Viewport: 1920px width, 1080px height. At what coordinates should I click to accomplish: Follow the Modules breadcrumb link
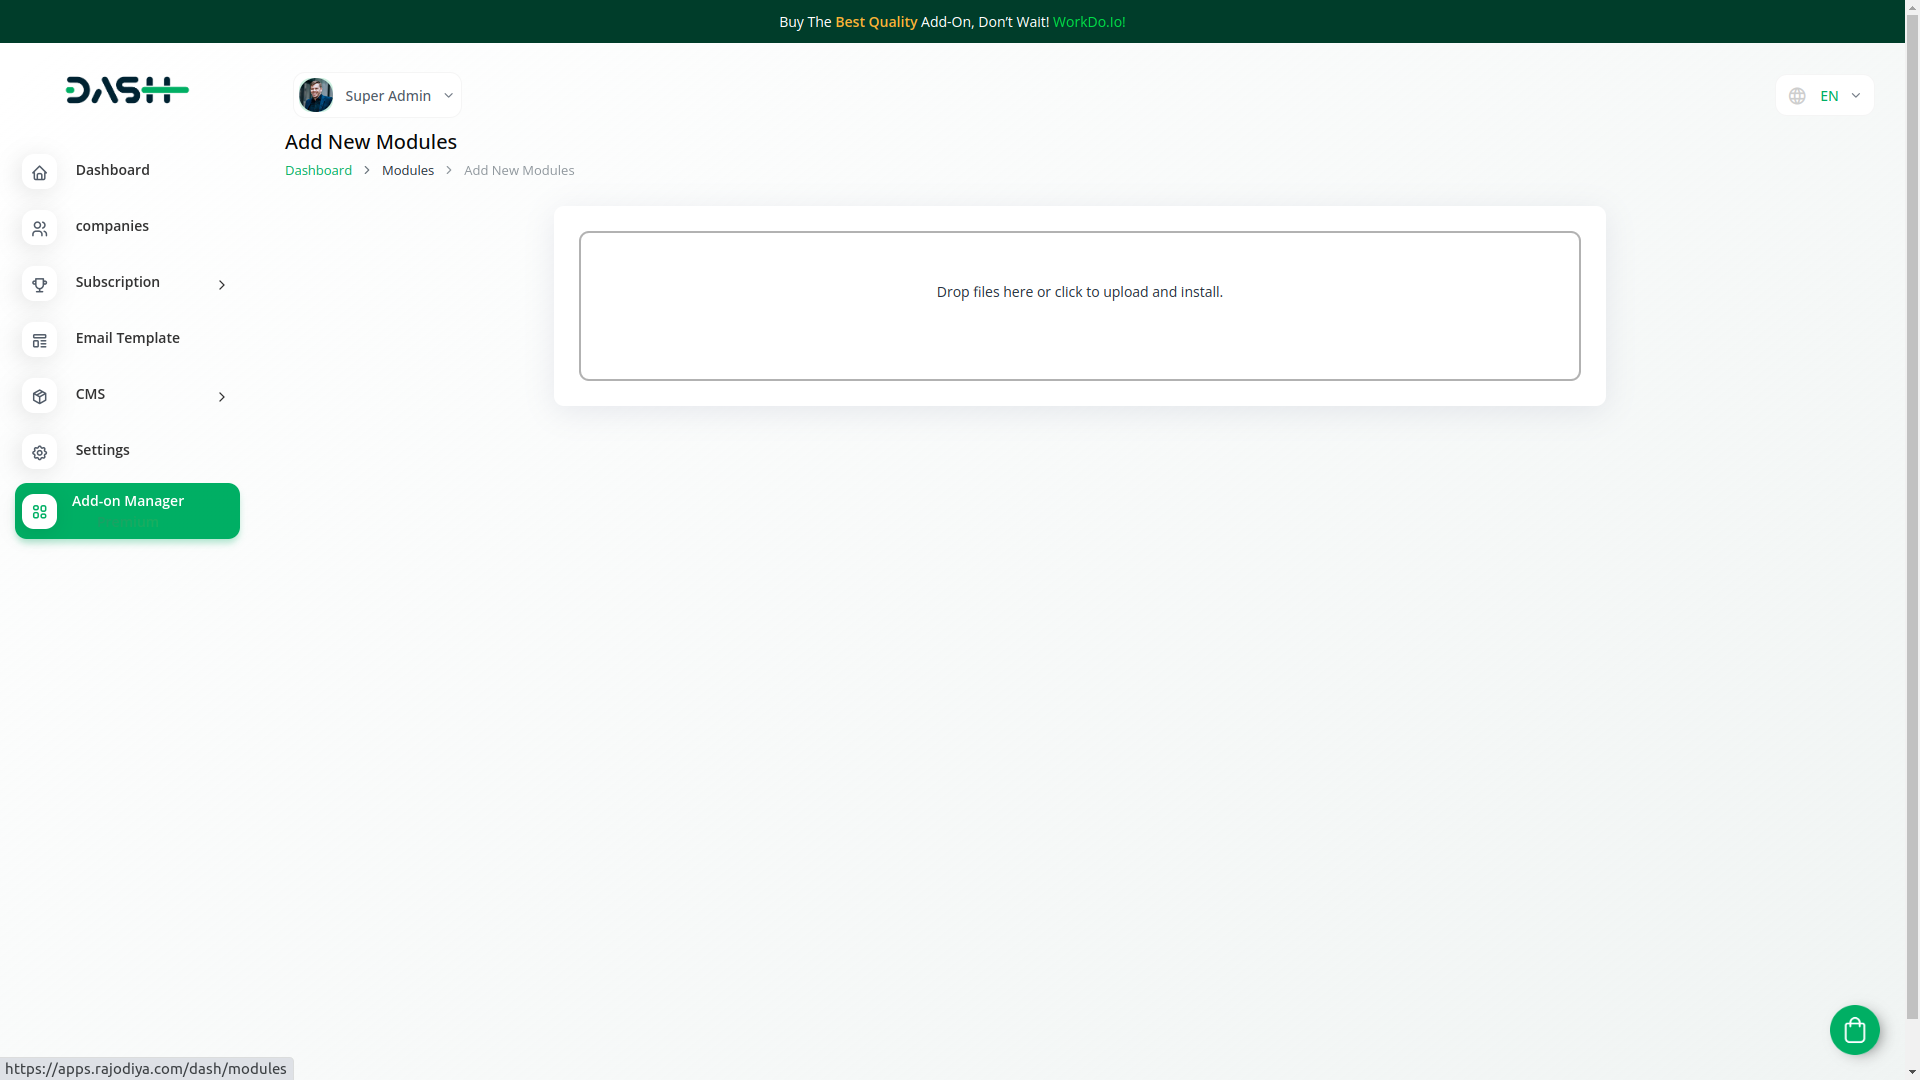tap(408, 170)
